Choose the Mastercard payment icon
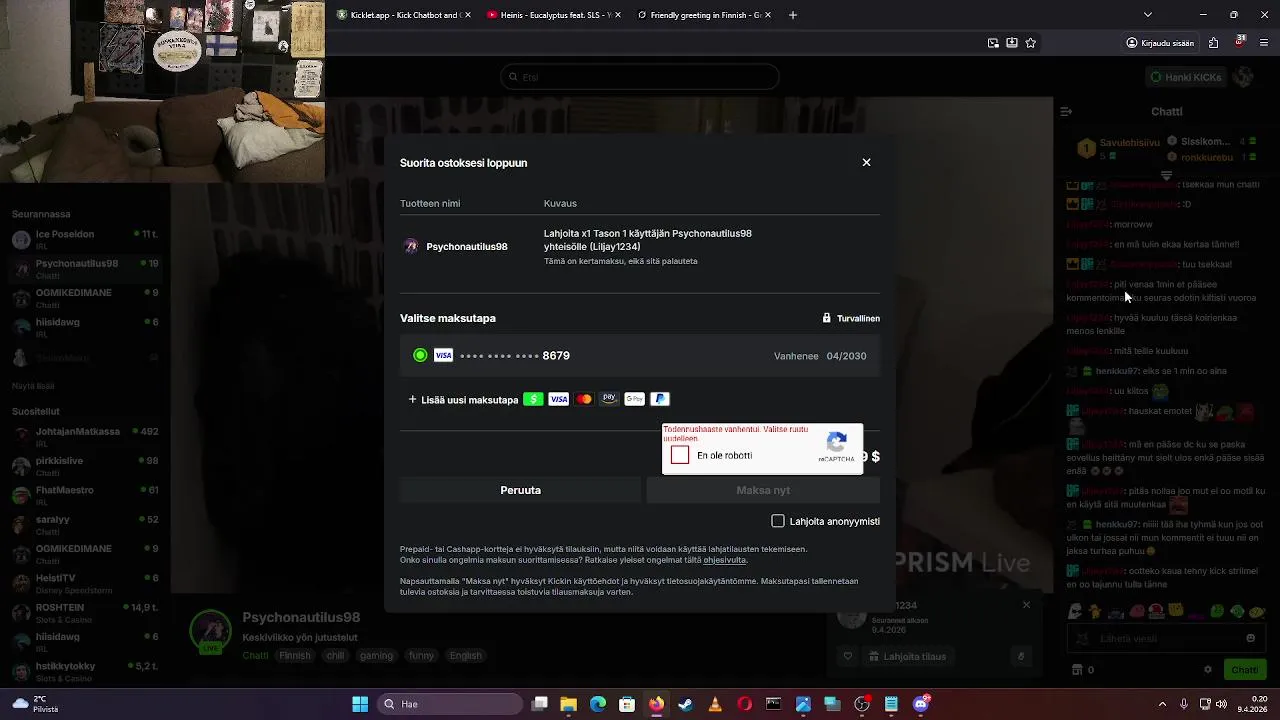Screen dimensions: 1280x720 click(x=584, y=399)
